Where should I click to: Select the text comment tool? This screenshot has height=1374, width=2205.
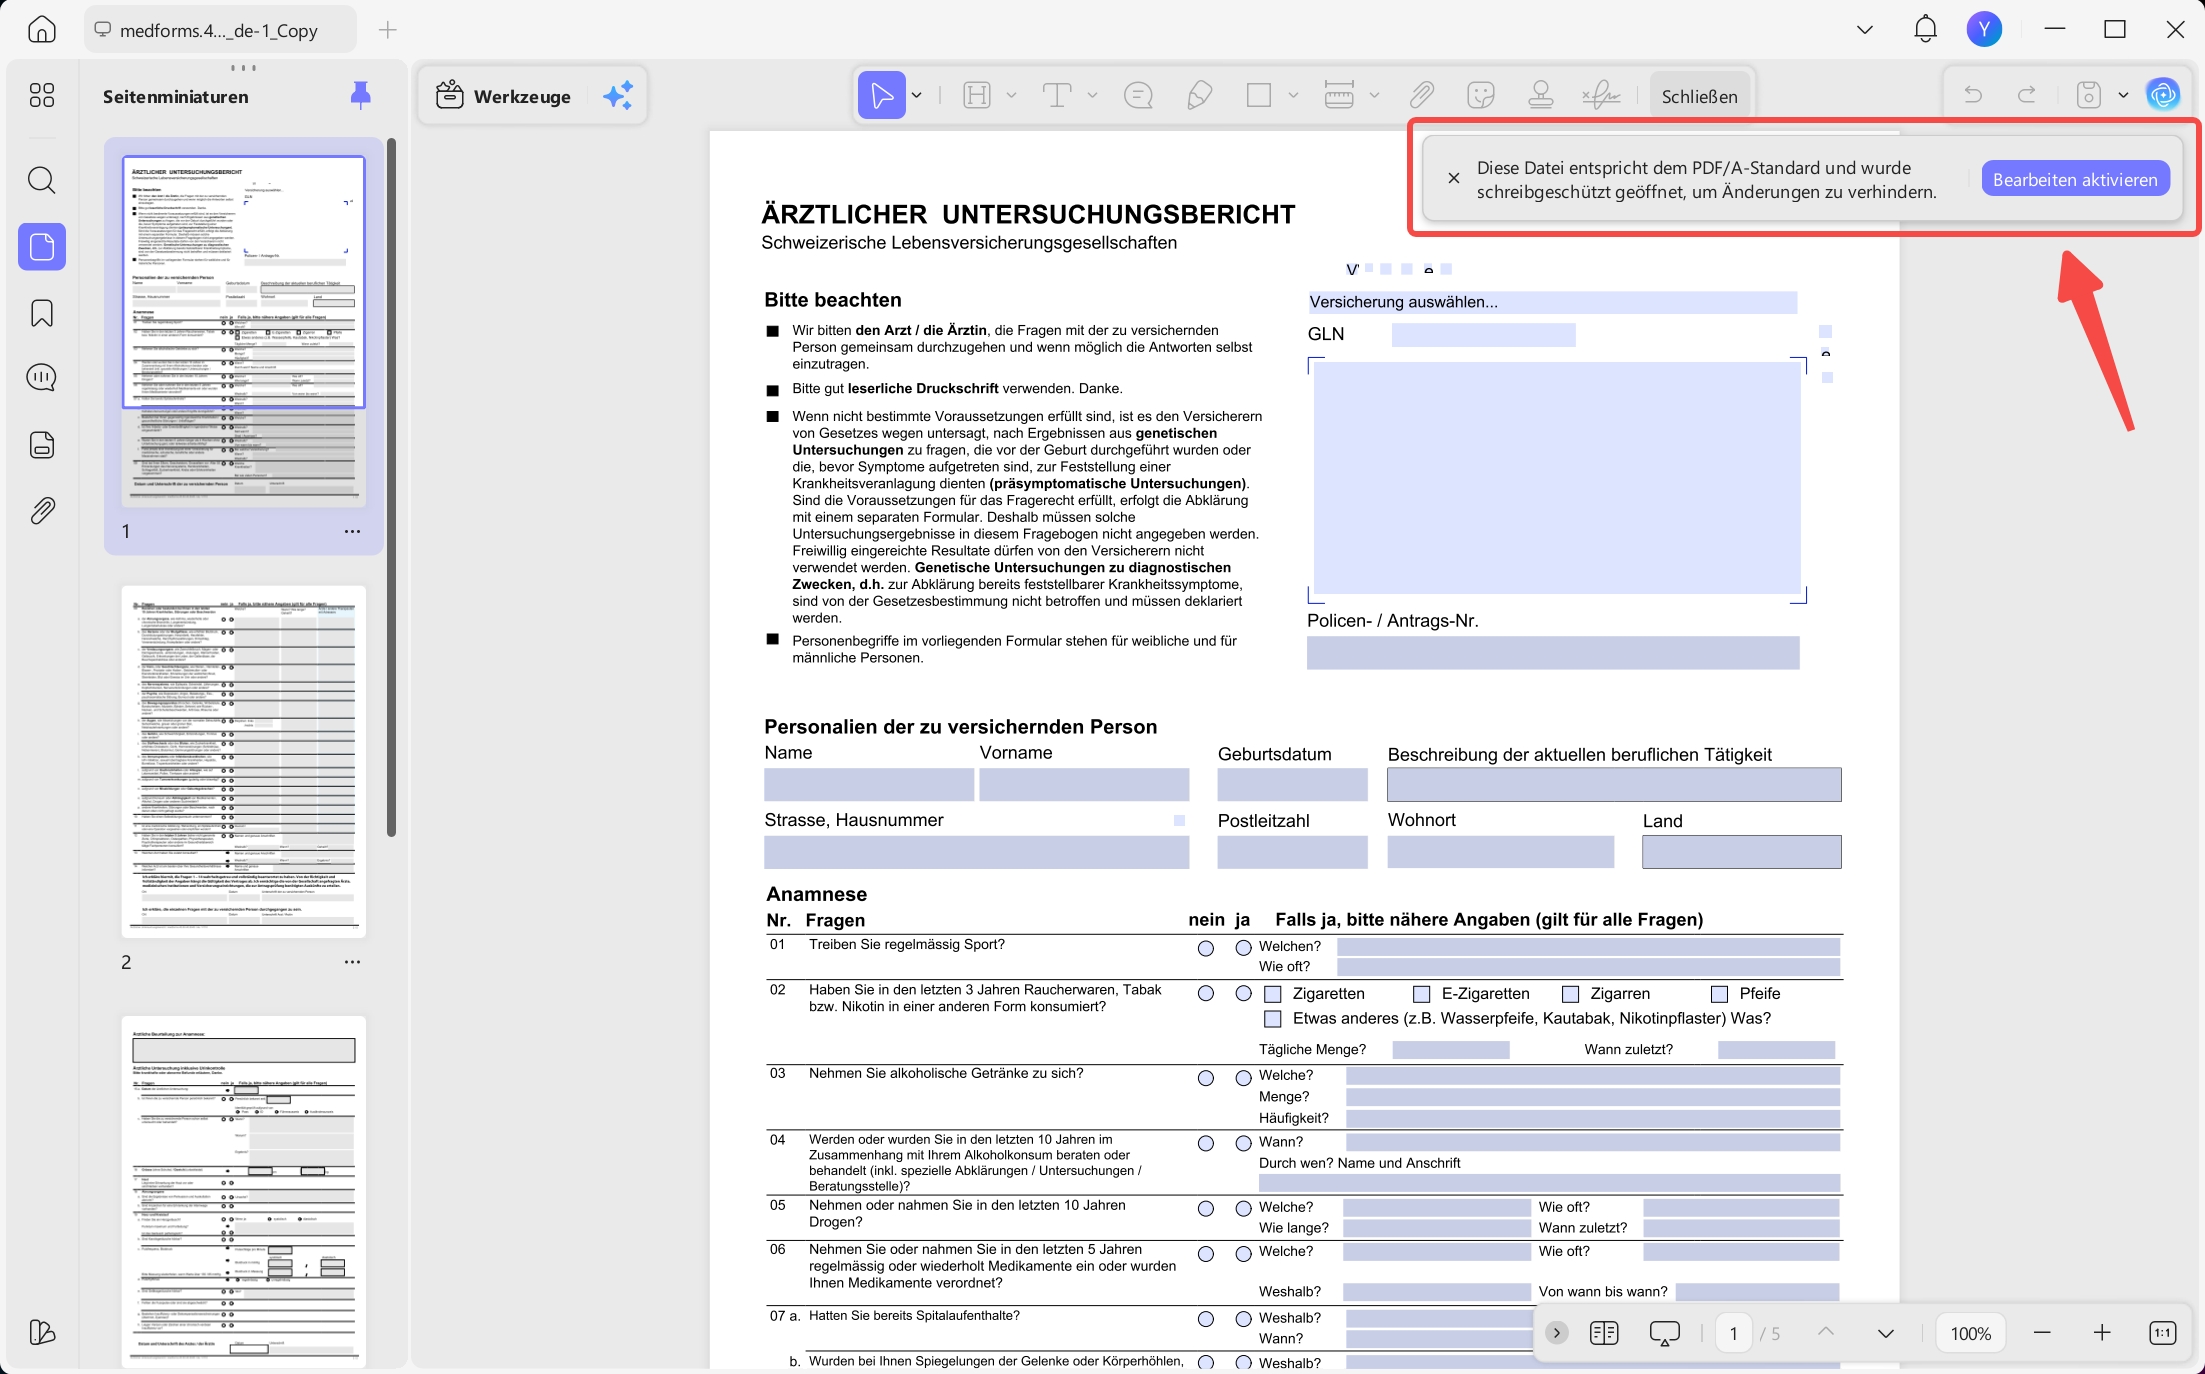coord(1057,95)
